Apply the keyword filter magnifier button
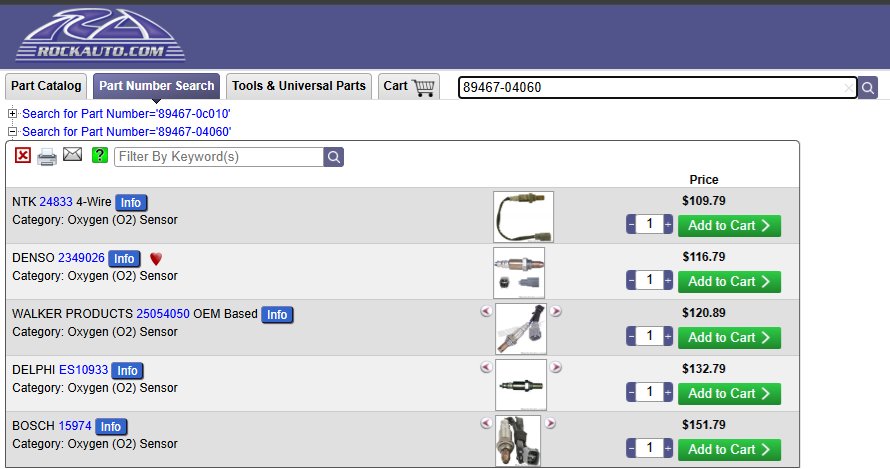The height and width of the screenshot is (469, 890). pyautogui.click(x=334, y=157)
